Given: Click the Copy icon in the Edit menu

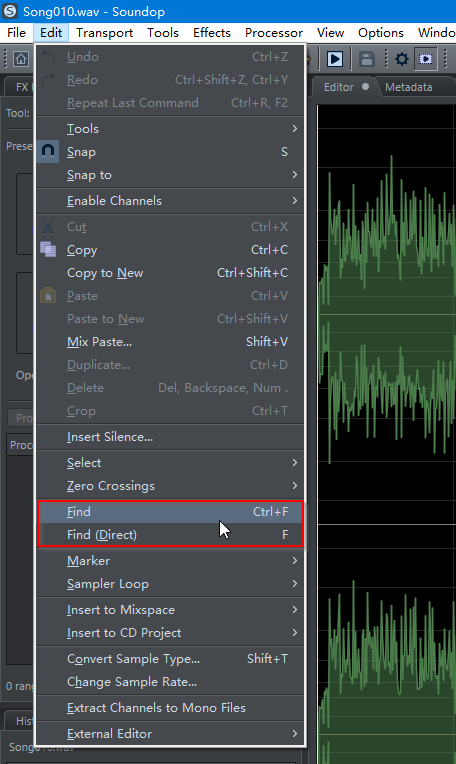Looking at the screenshot, I should click(x=48, y=249).
